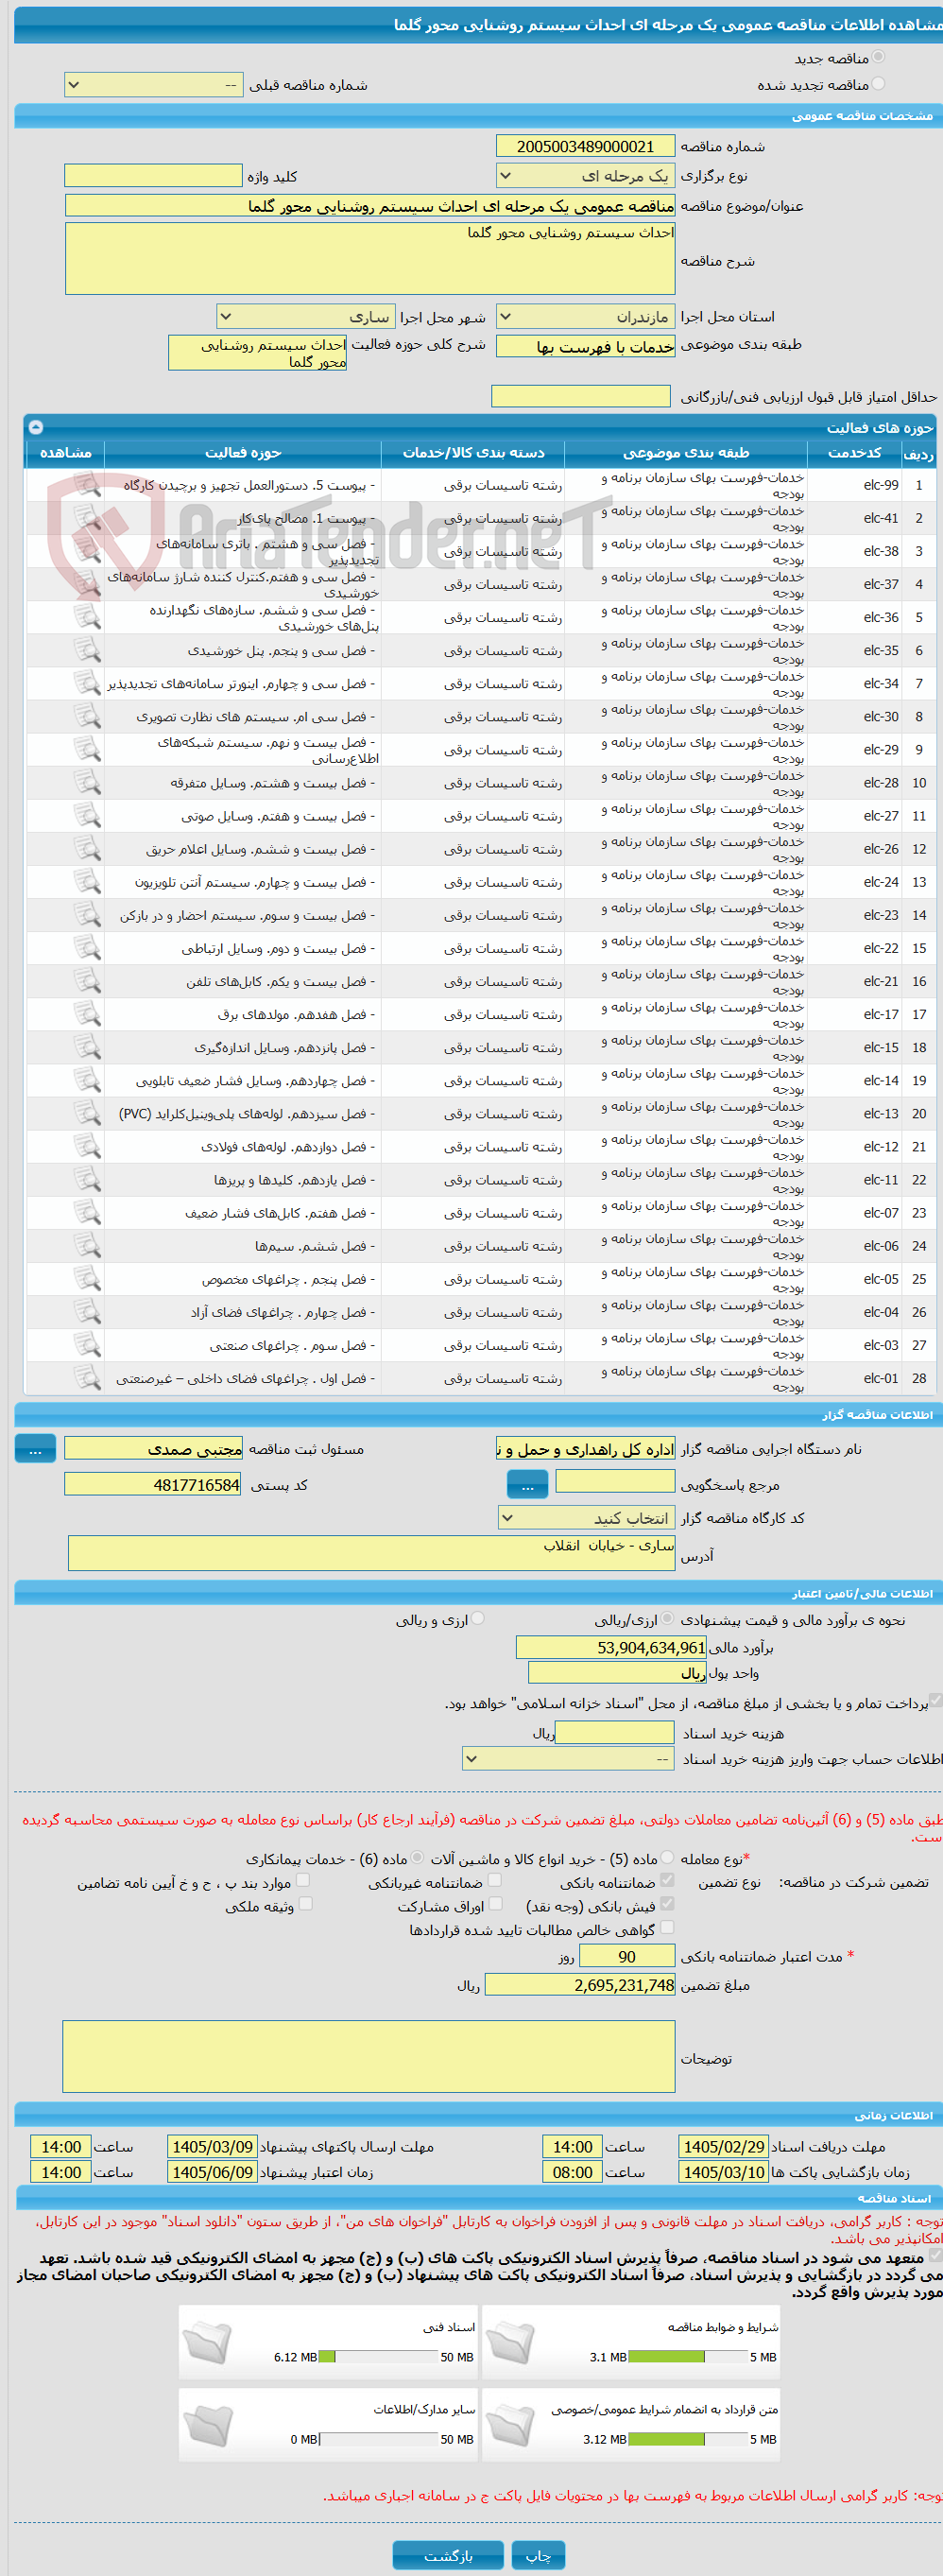
Task: Sort by the طبقه بندی موضوعی column header
Action: (x=686, y=453)
